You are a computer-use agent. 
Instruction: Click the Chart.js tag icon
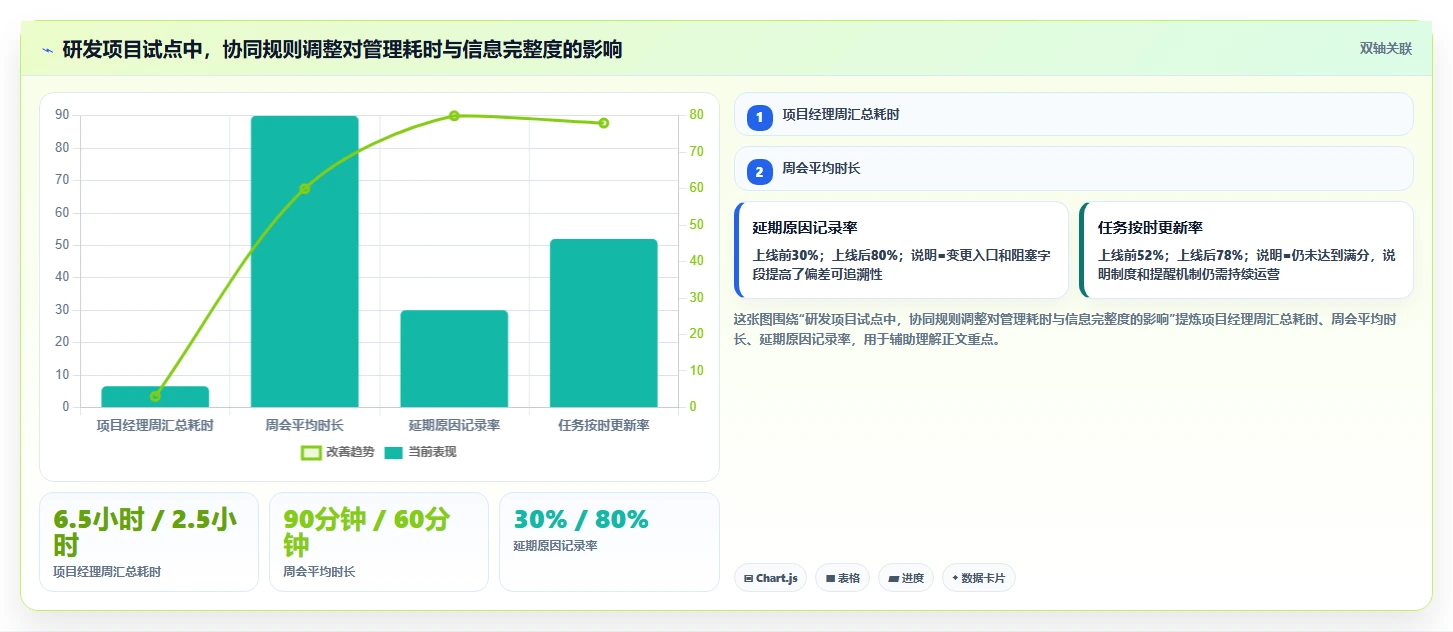click(x=748, y=578)
